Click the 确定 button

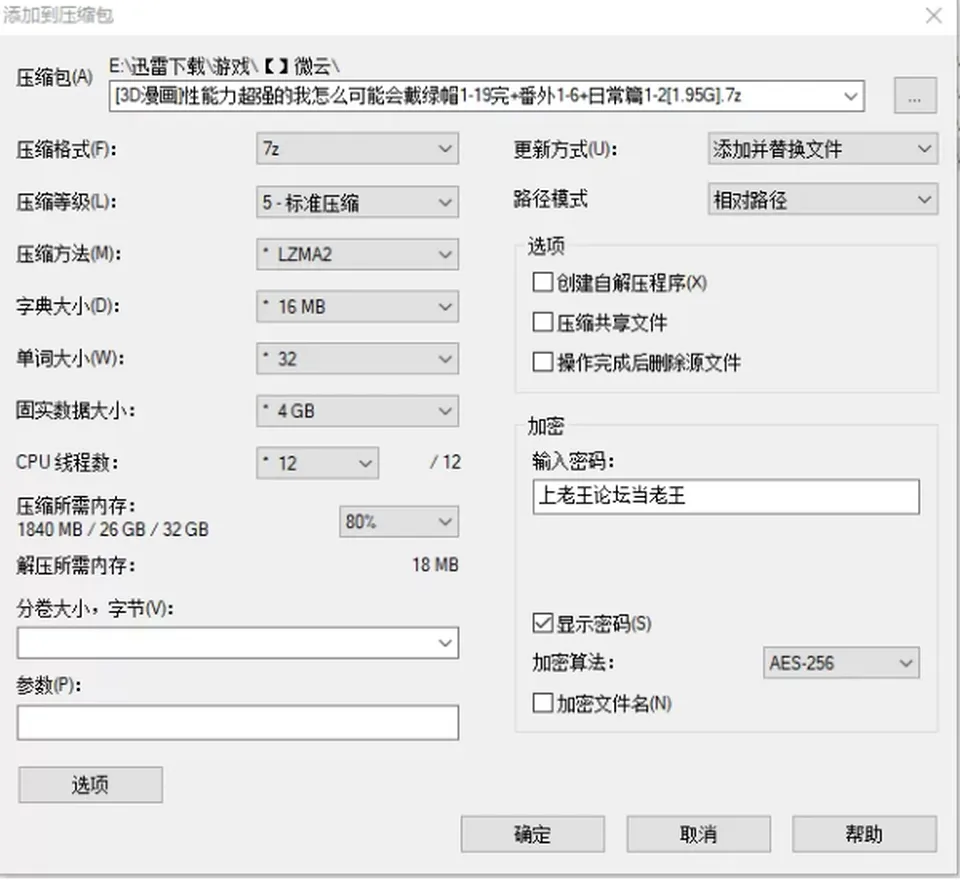tap(533, 834)
